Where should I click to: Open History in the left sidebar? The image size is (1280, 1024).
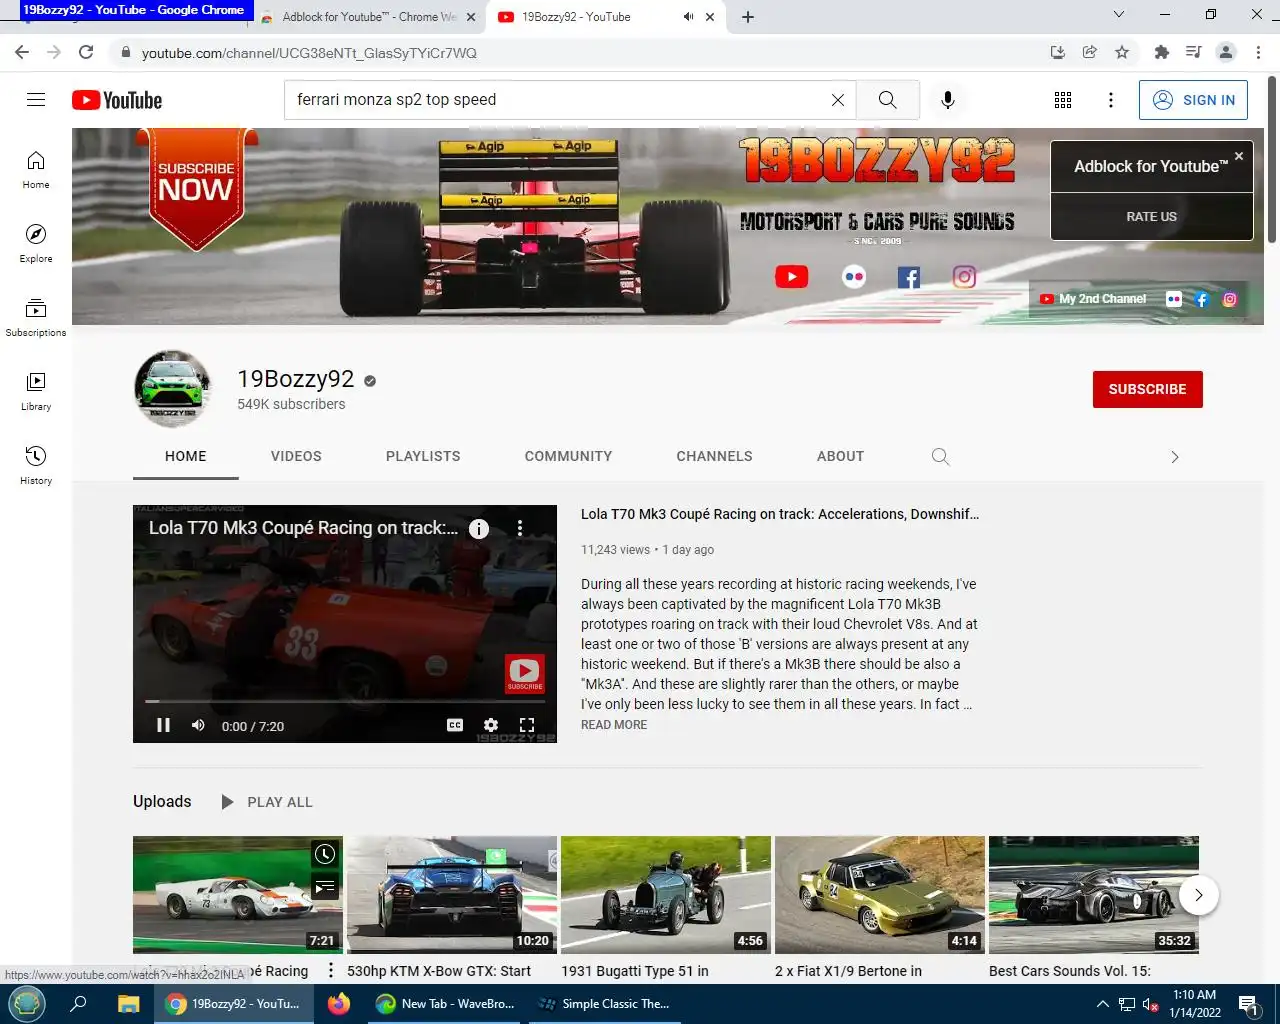[x=36, y=465]
